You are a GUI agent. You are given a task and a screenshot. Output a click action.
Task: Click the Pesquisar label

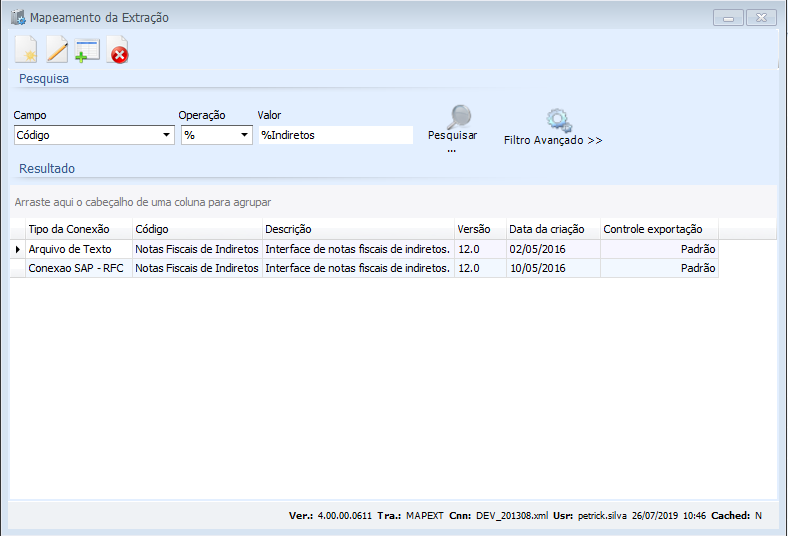click(x=452, y=135)
